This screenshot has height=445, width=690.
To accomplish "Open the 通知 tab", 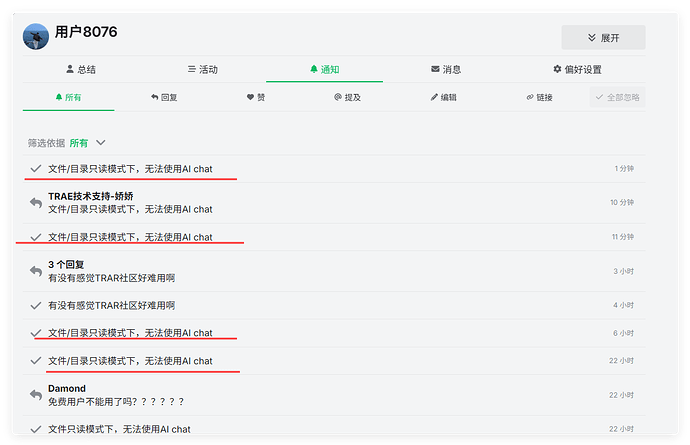I will 324,69.
